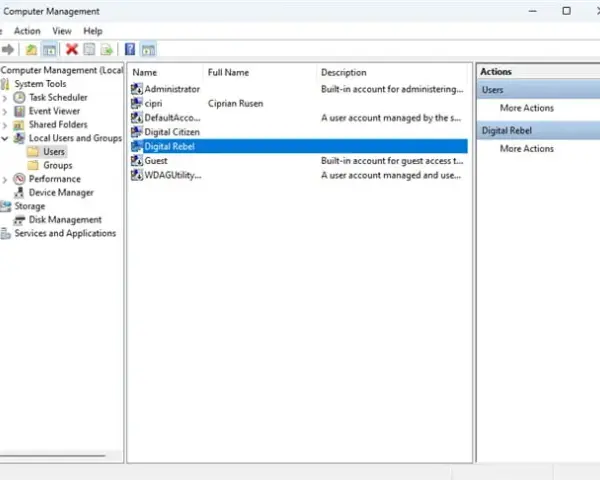Expand the Performance node
600x480 pixels.
pyautogui.click(x=5, y=180)
